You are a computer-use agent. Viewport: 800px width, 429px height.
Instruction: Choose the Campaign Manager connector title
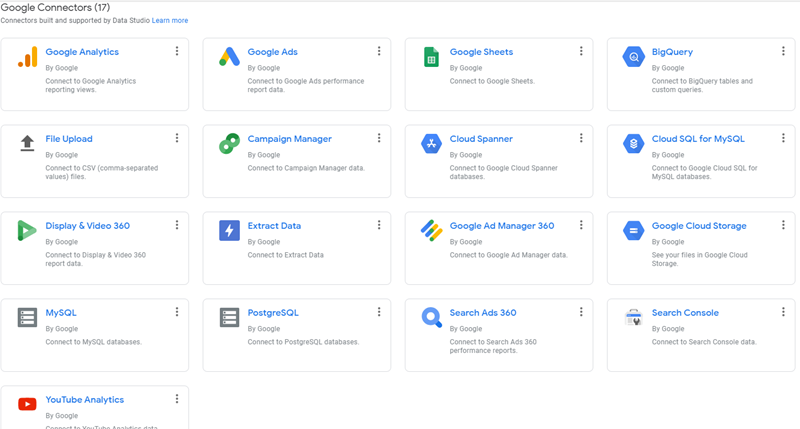[x=289, y=139]
